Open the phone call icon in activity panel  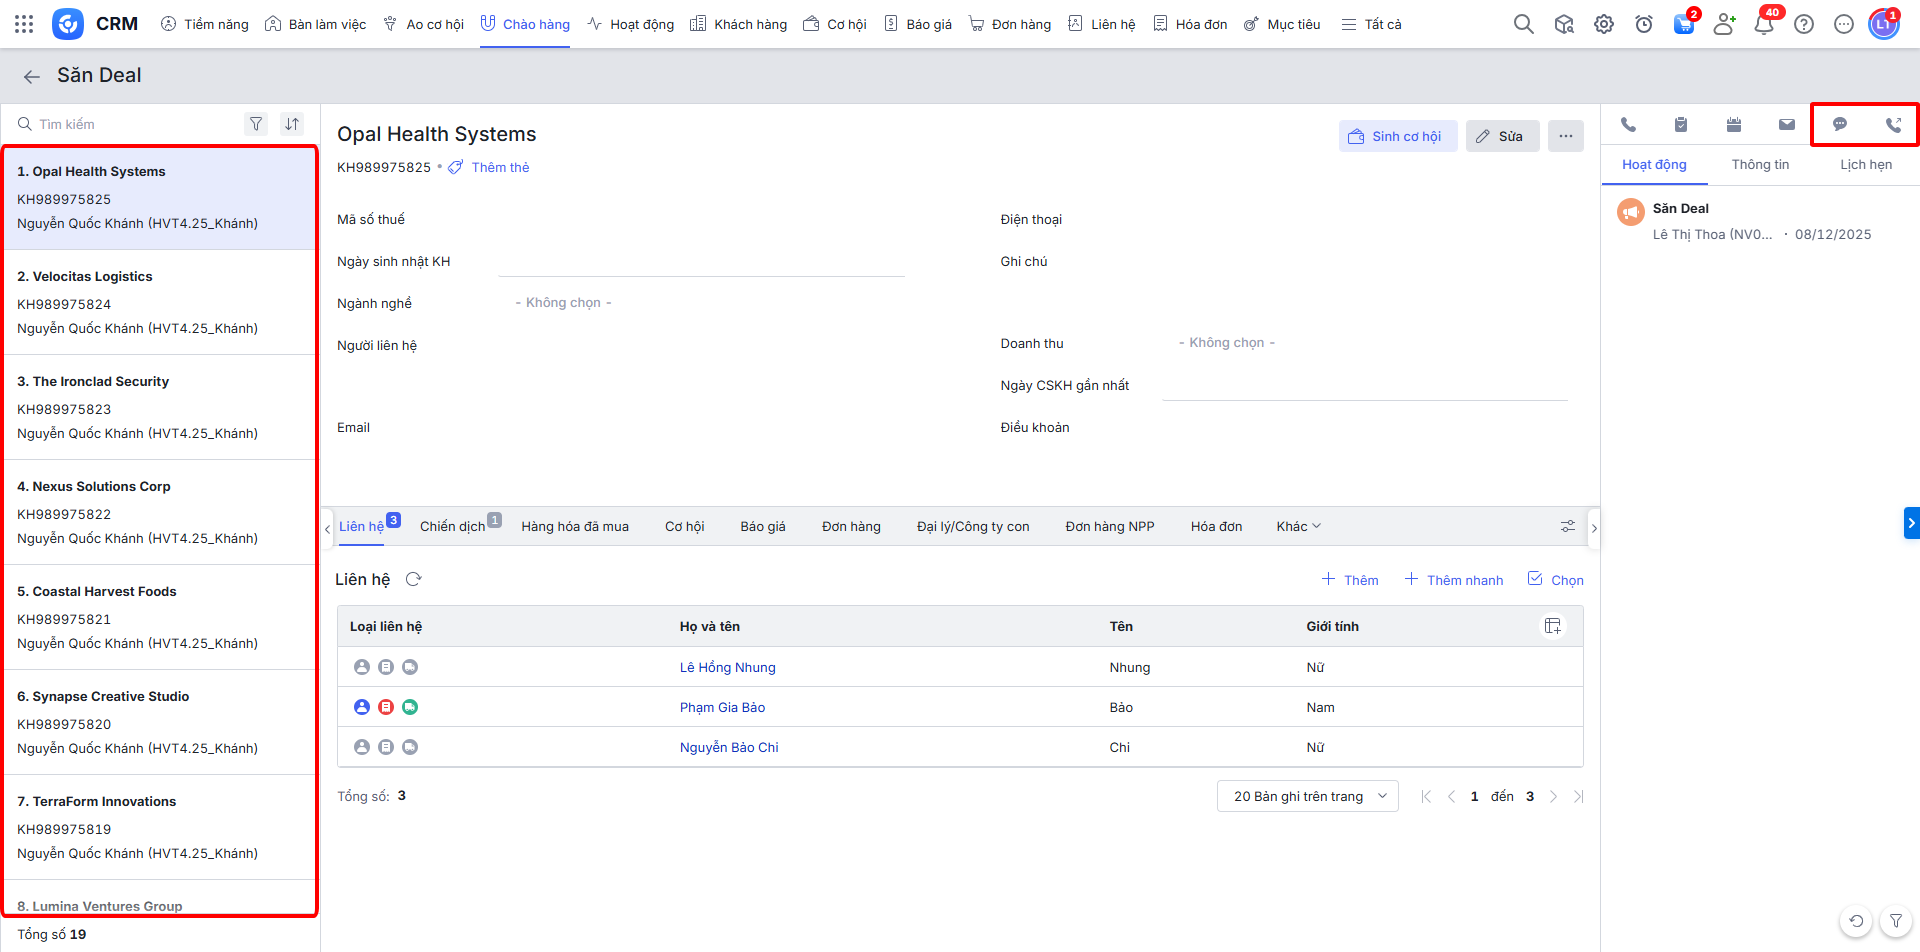[1628, 125]
